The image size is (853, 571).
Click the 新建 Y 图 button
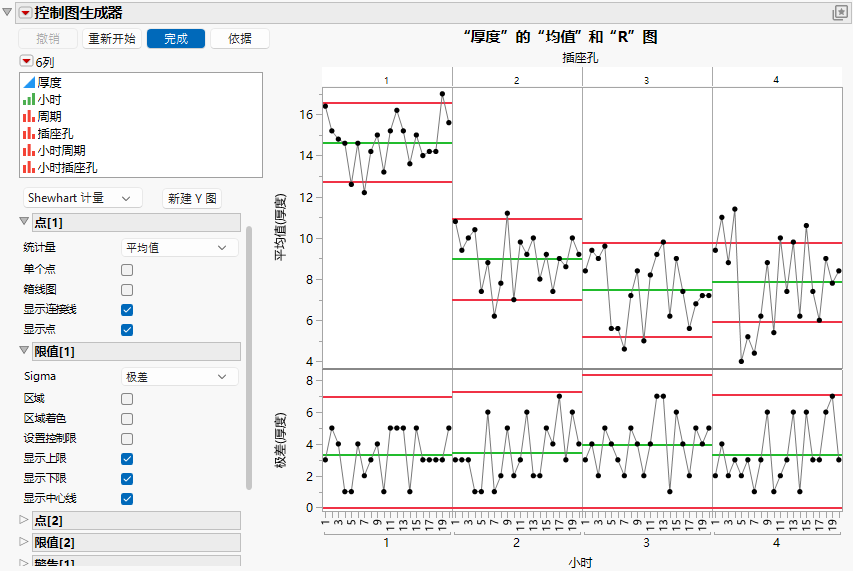tap(192, 198)
